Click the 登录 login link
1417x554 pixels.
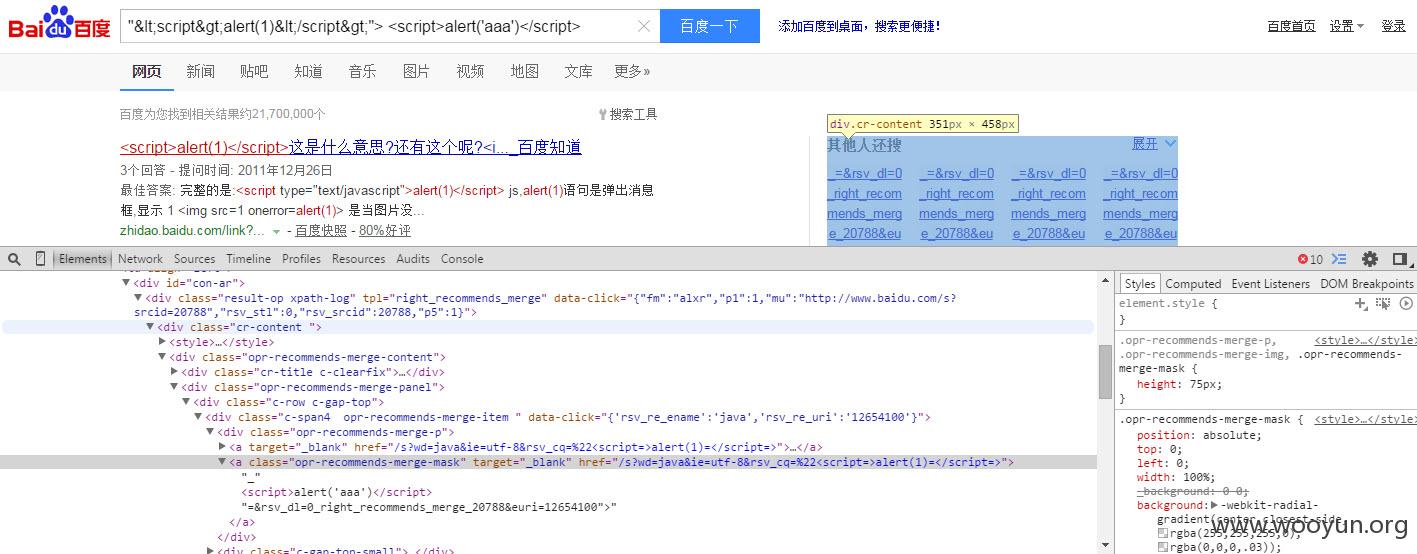coord(1394,26)
